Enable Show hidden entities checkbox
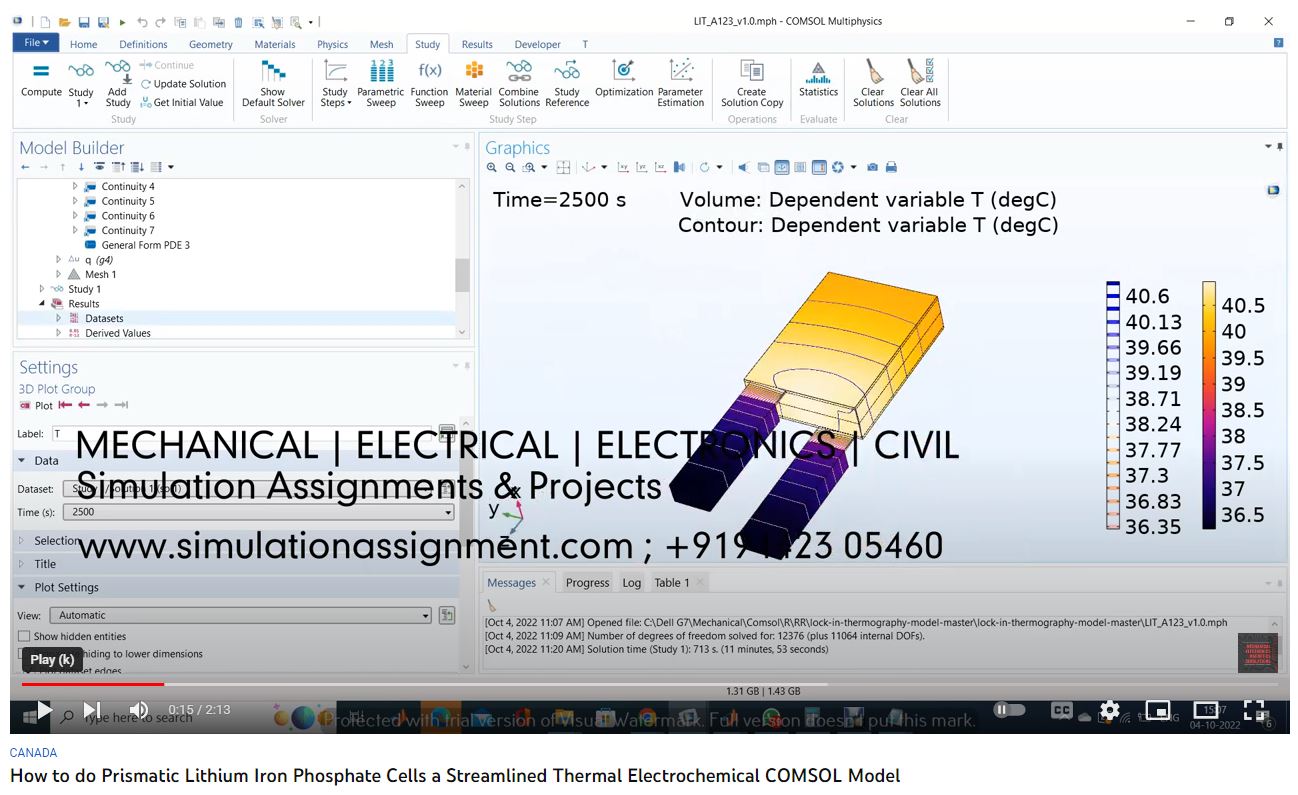The width and height of the screenshot is (1298, 795). [x=24, y=636]
